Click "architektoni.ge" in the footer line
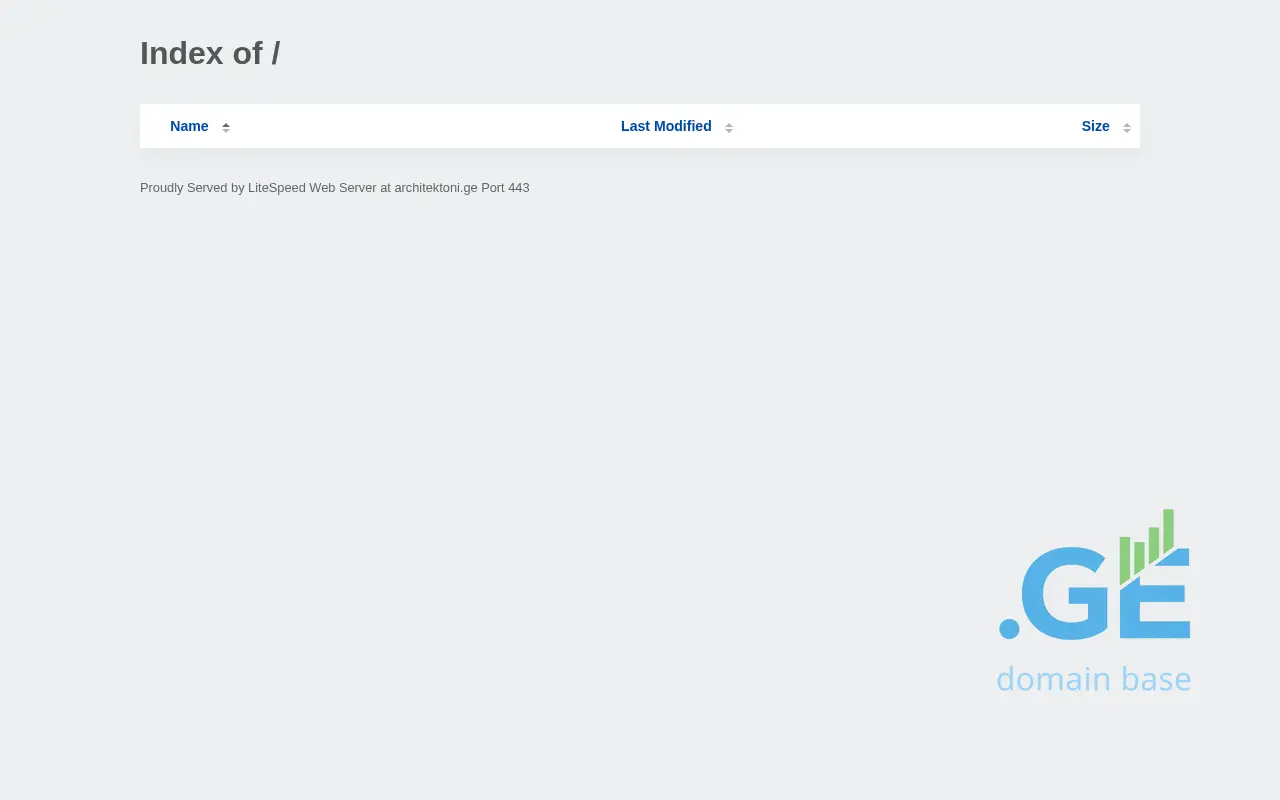The width and height of the screenshot is (1280, 800). click(x=435, y=187)
